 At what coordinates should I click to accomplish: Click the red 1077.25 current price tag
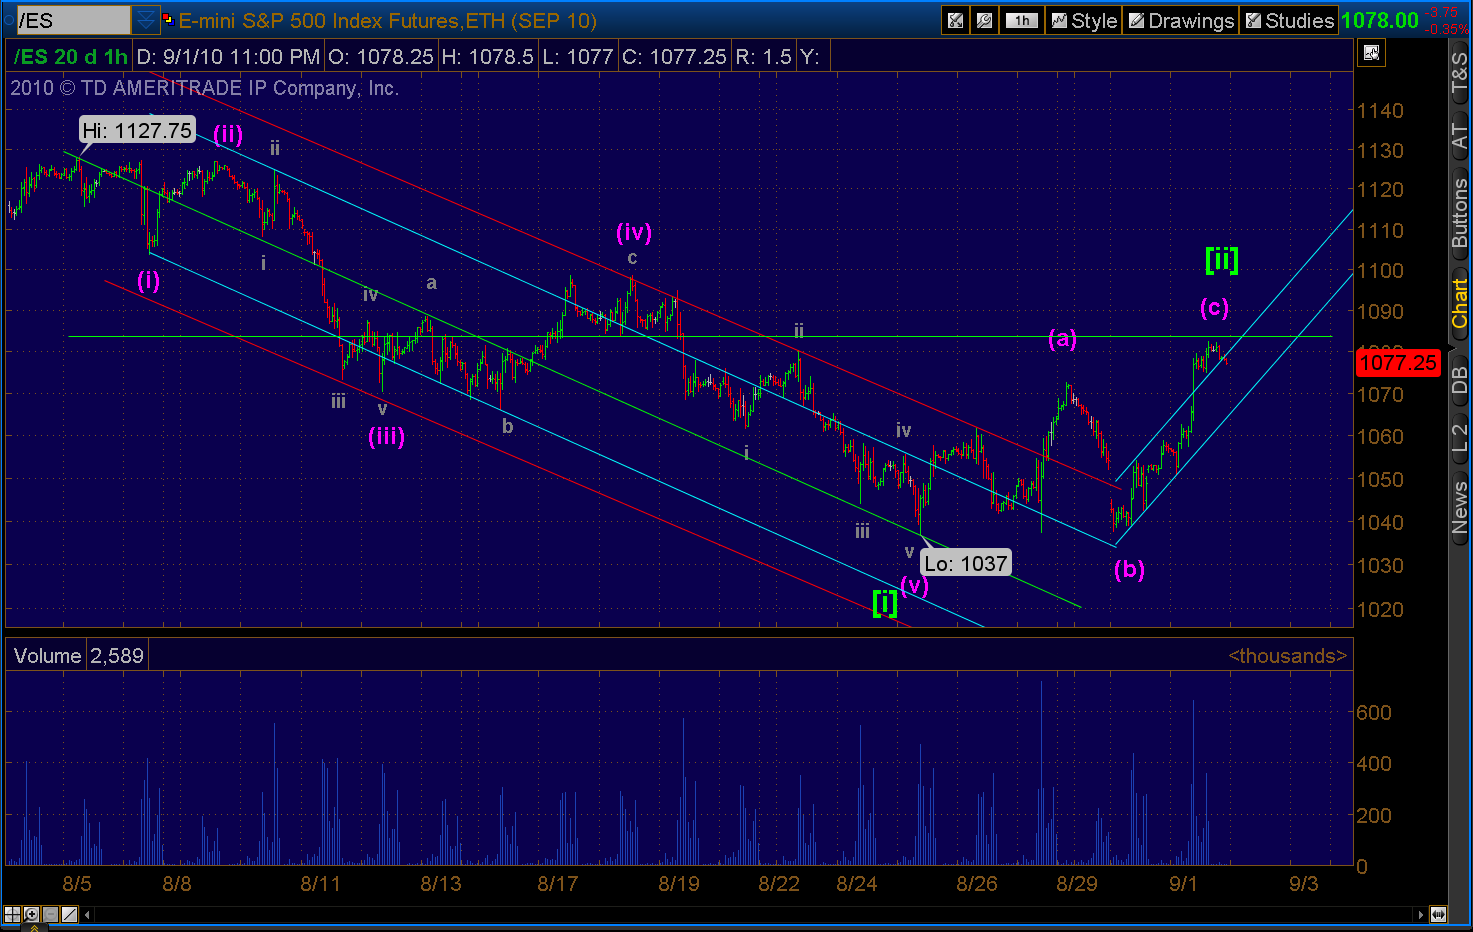point(1398,363)
